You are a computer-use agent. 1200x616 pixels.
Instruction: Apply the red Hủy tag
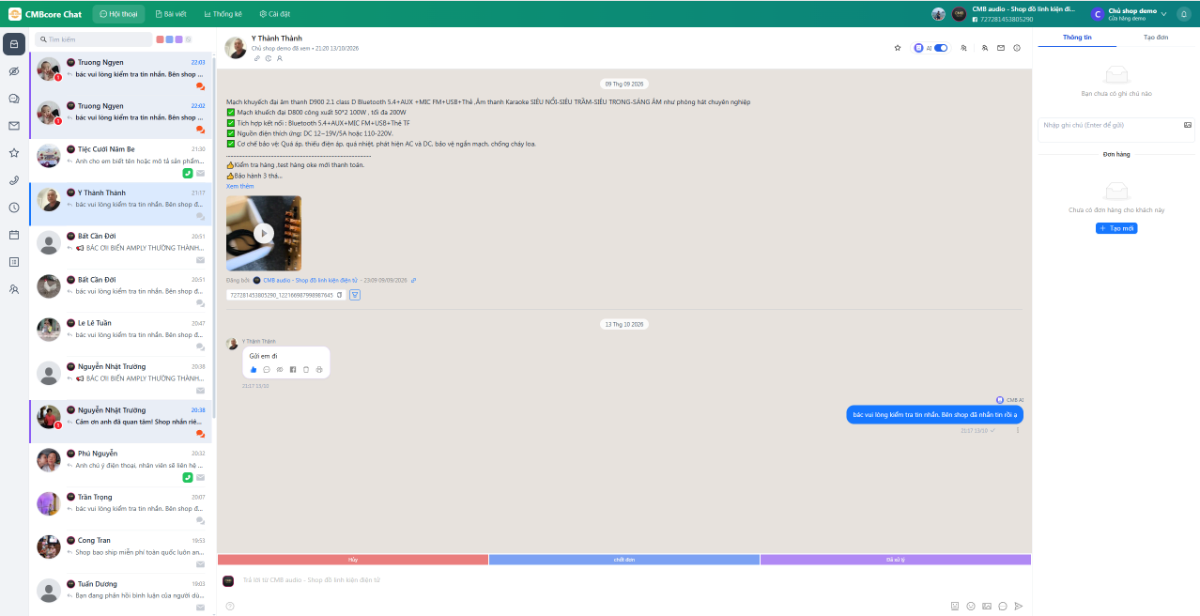click(352, 560)
